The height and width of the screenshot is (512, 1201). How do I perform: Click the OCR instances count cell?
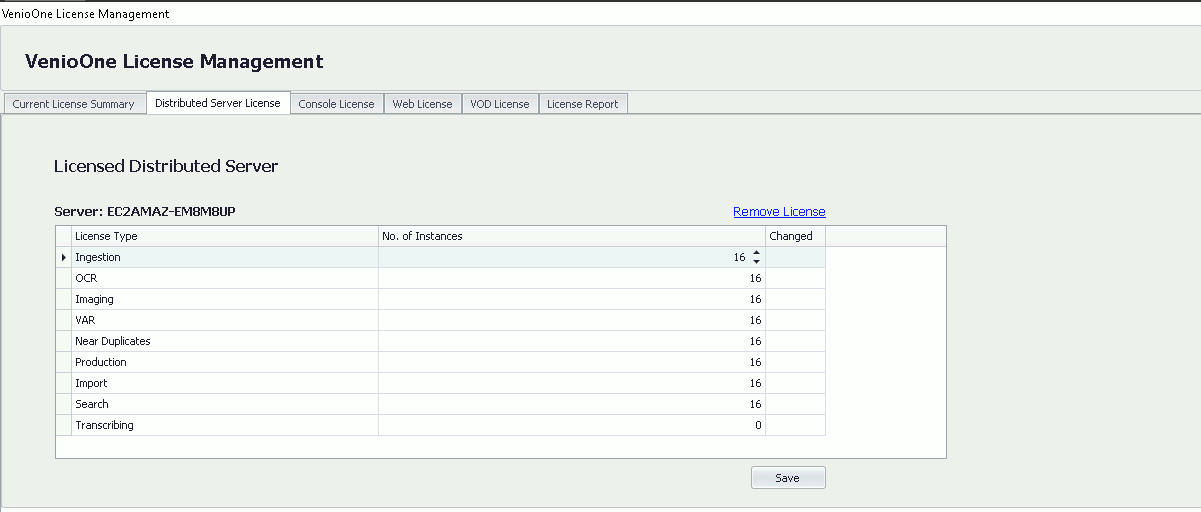[572, 278]
